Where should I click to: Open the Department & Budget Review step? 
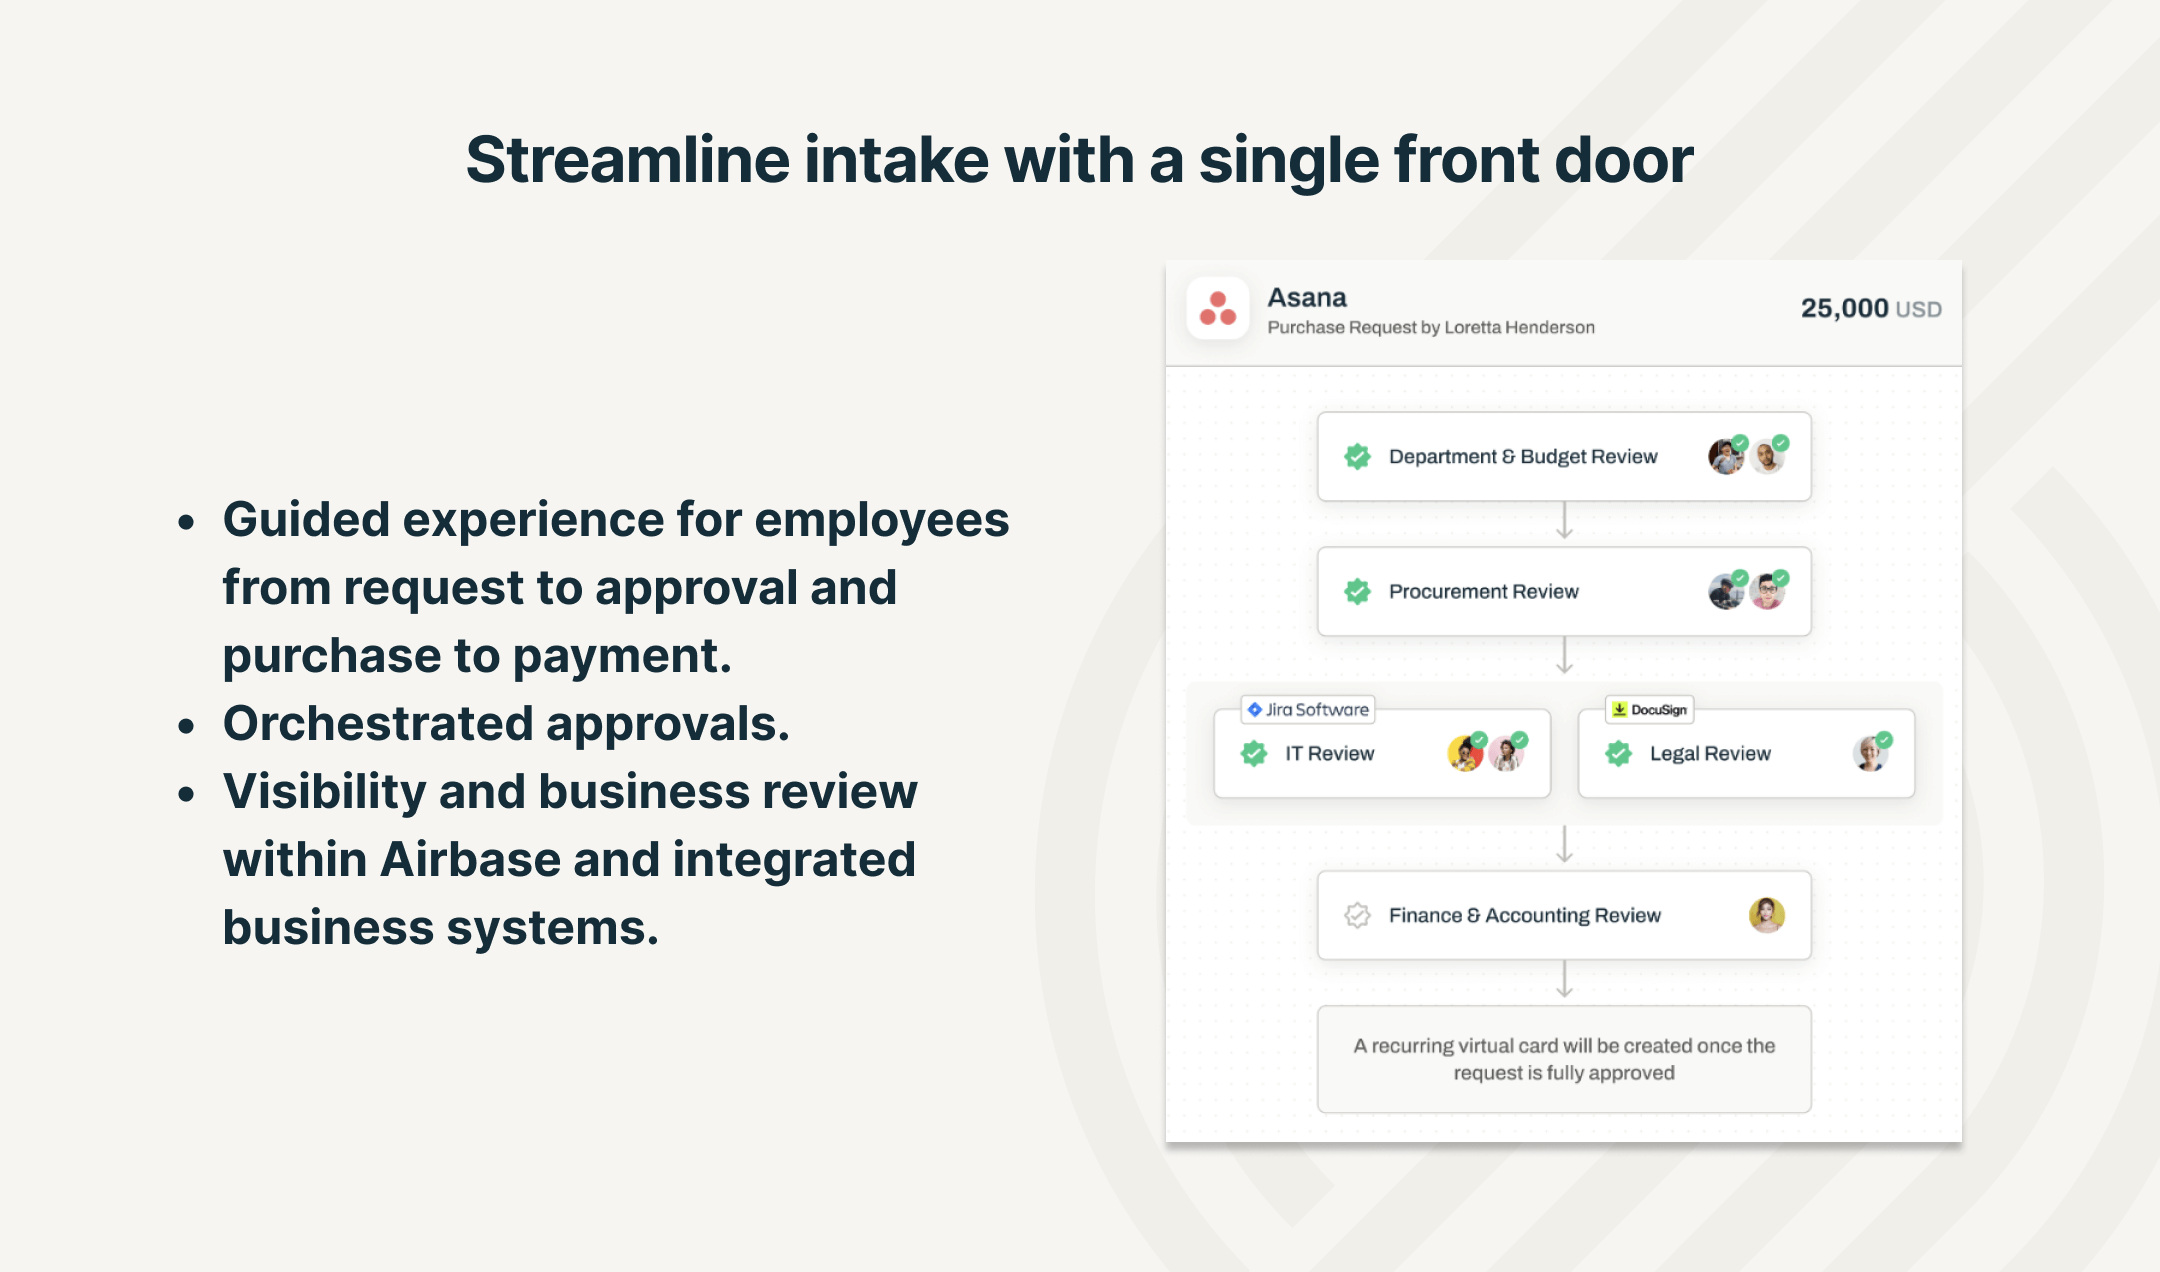coord(1564,457)
